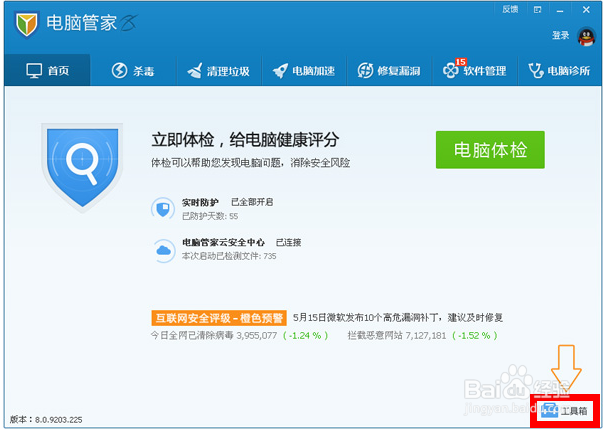Viewport: 606px width, 429px height.
Task: Open the 电脑诊所 PC clinic tab
Action: point(559,71)
